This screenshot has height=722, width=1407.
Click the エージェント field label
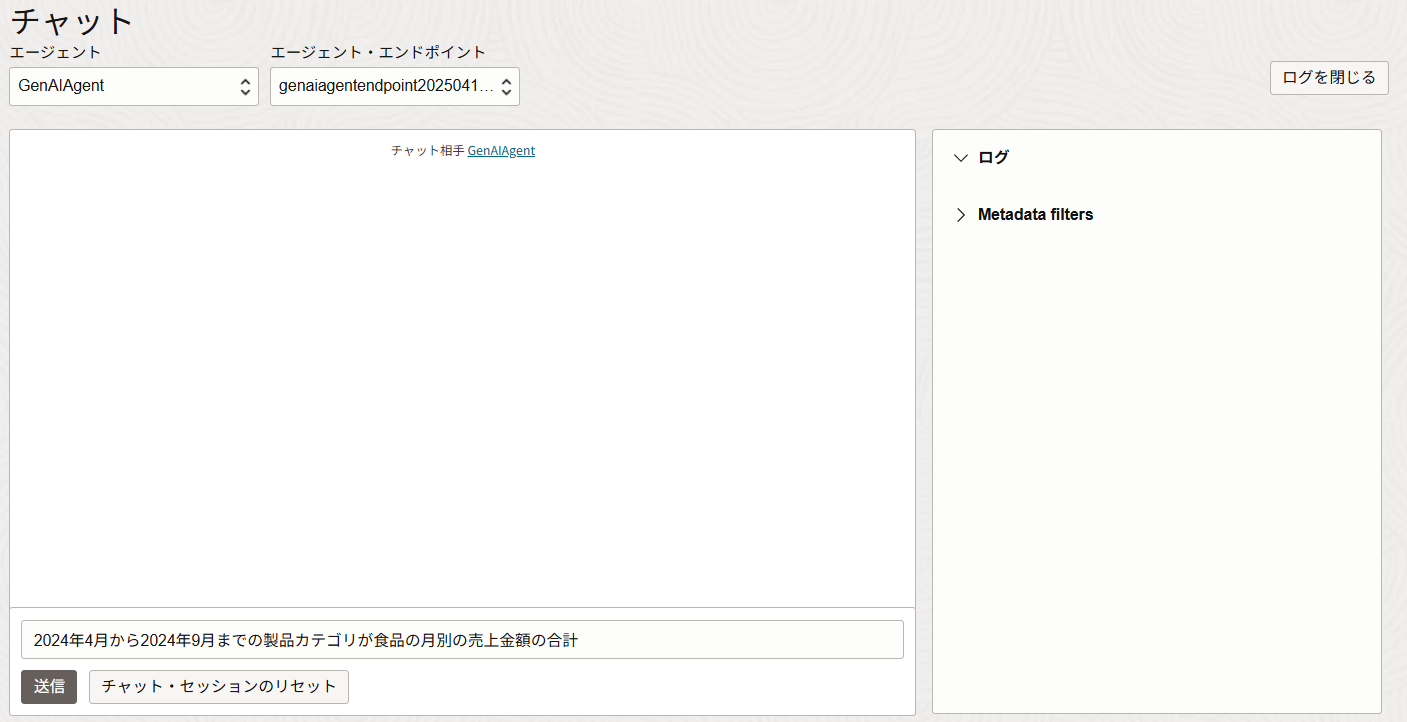(x=55, y=52)
